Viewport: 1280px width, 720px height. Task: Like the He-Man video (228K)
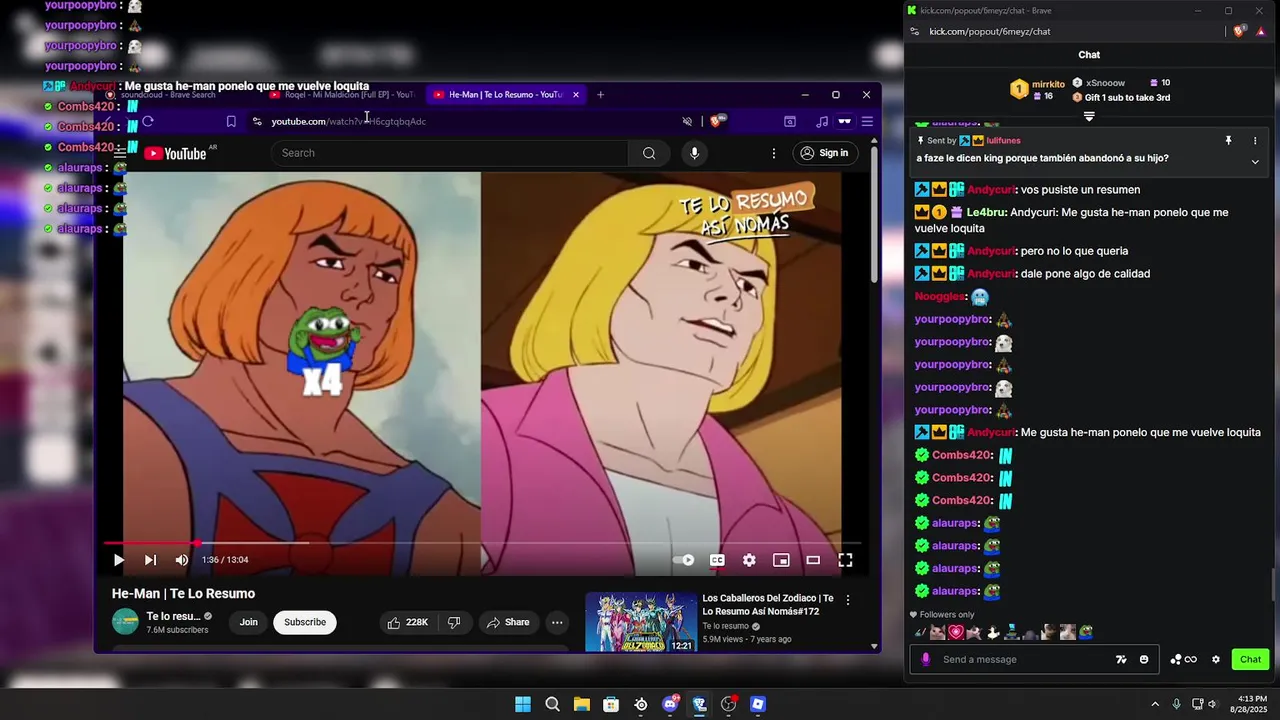click(408, 622)
